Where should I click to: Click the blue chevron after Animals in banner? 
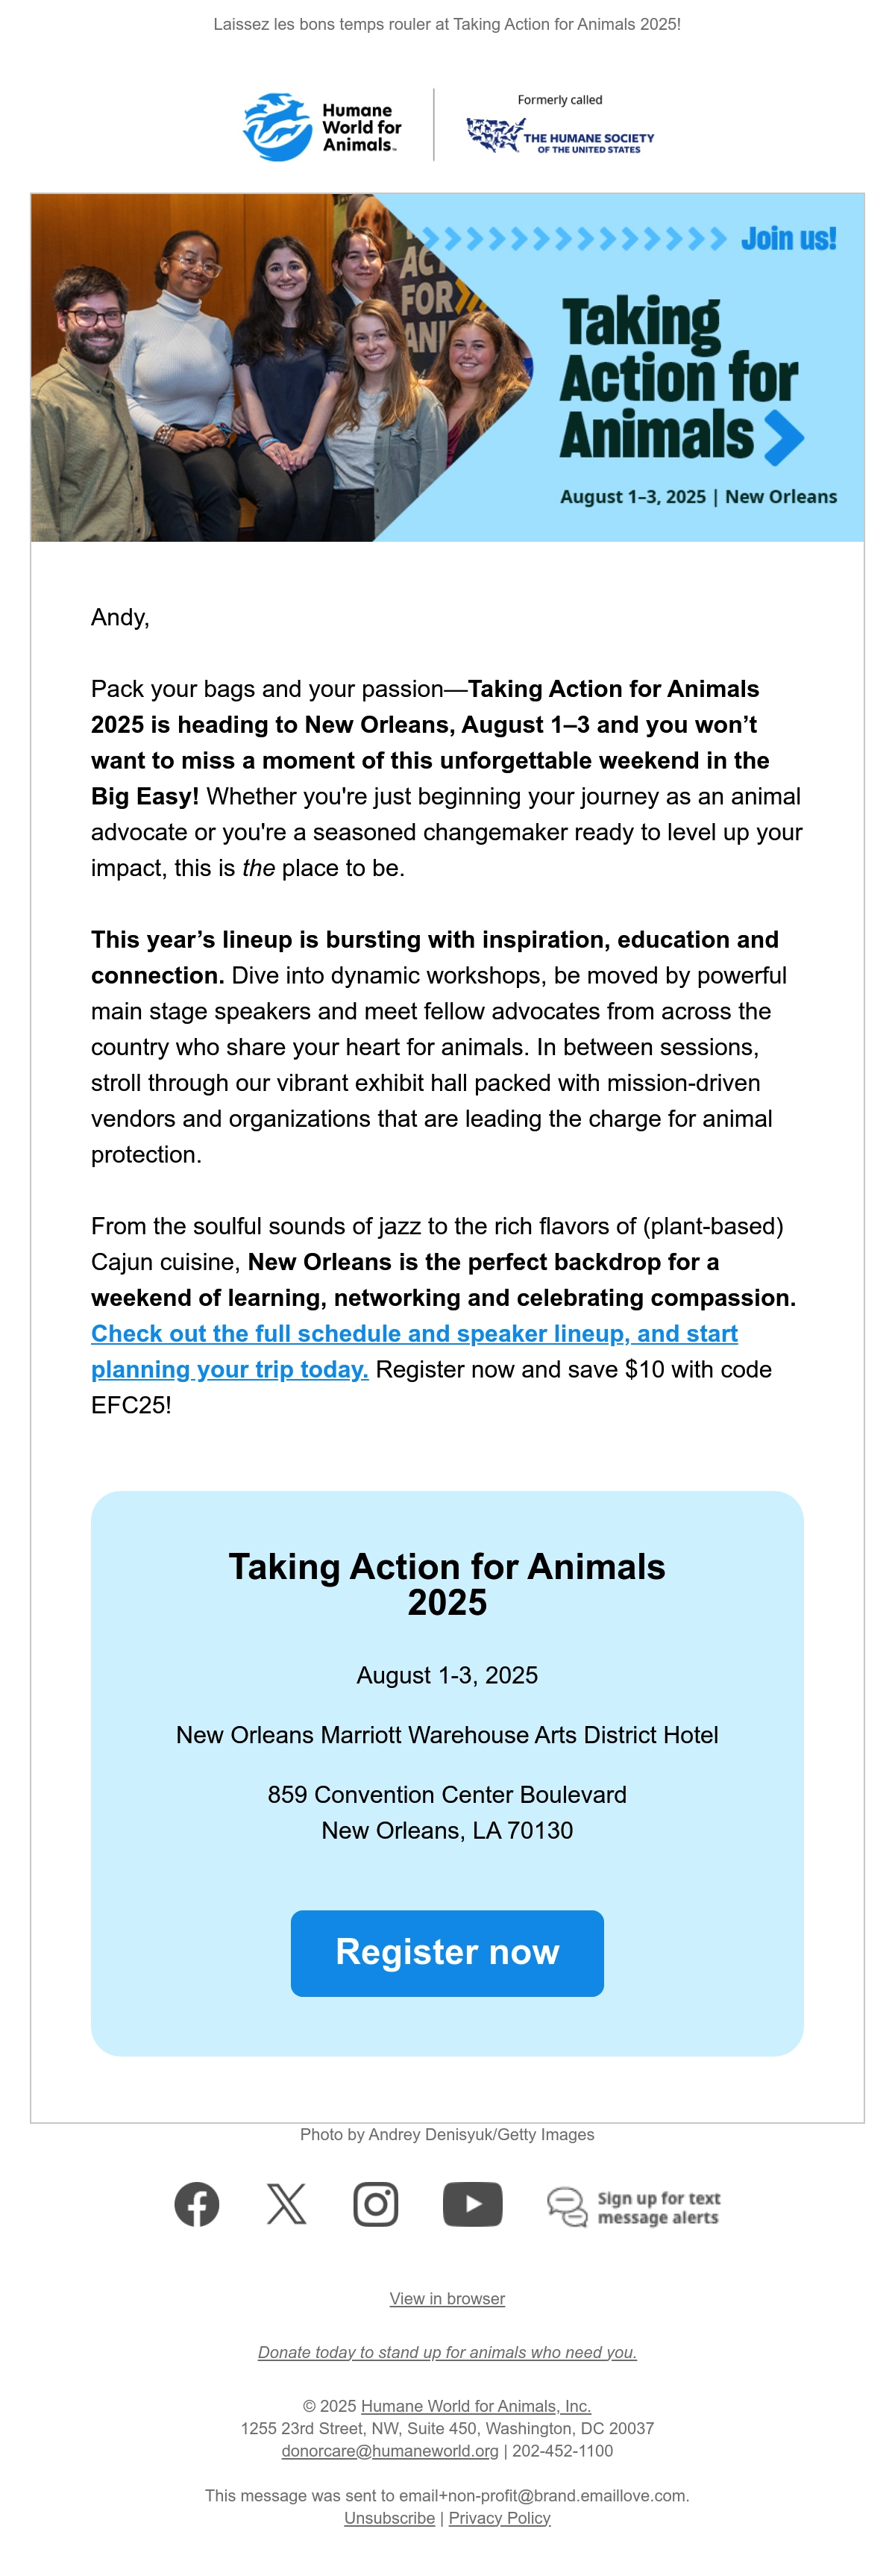coord(784,438)
